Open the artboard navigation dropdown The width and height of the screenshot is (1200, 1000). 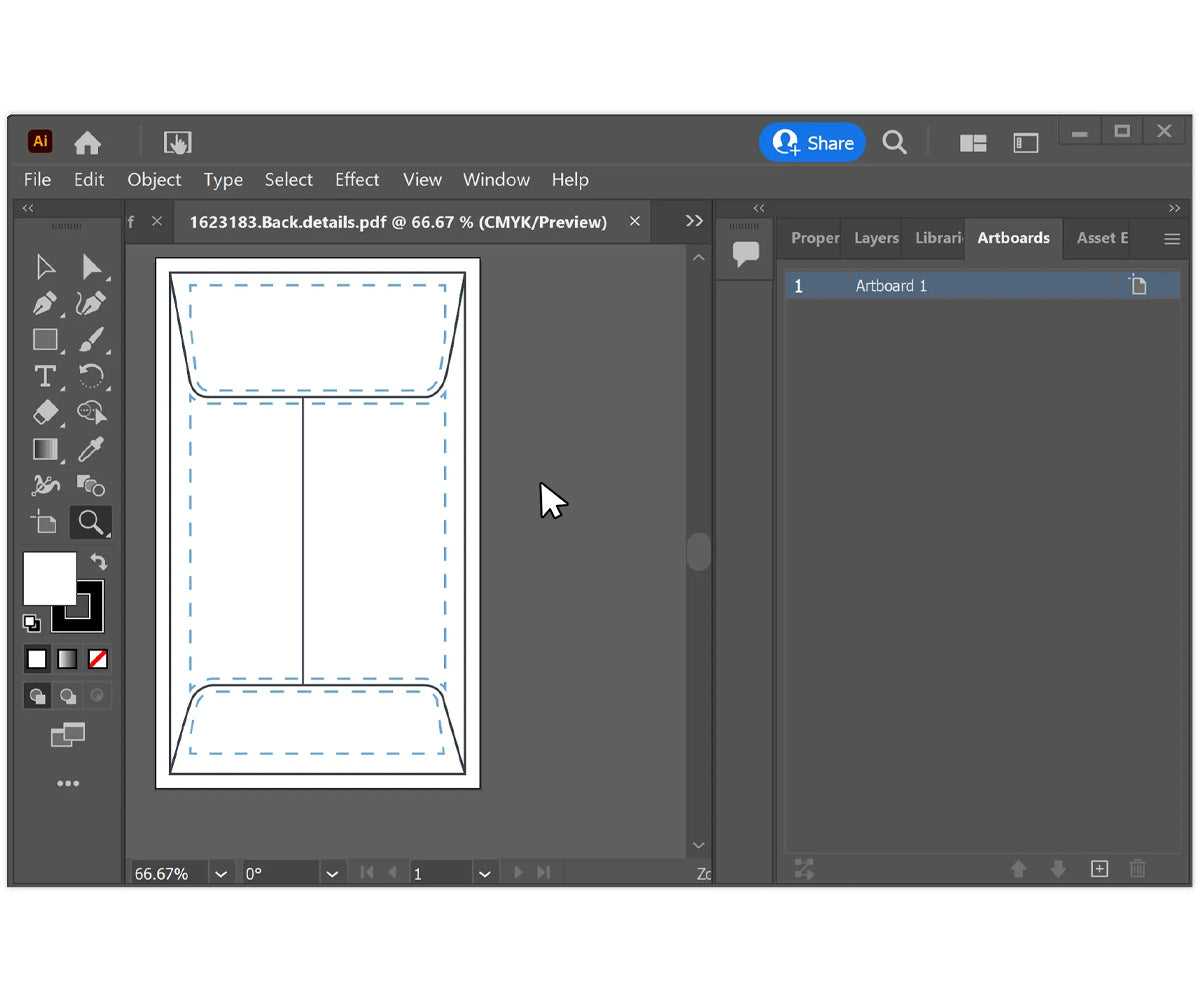click(485, 873)
